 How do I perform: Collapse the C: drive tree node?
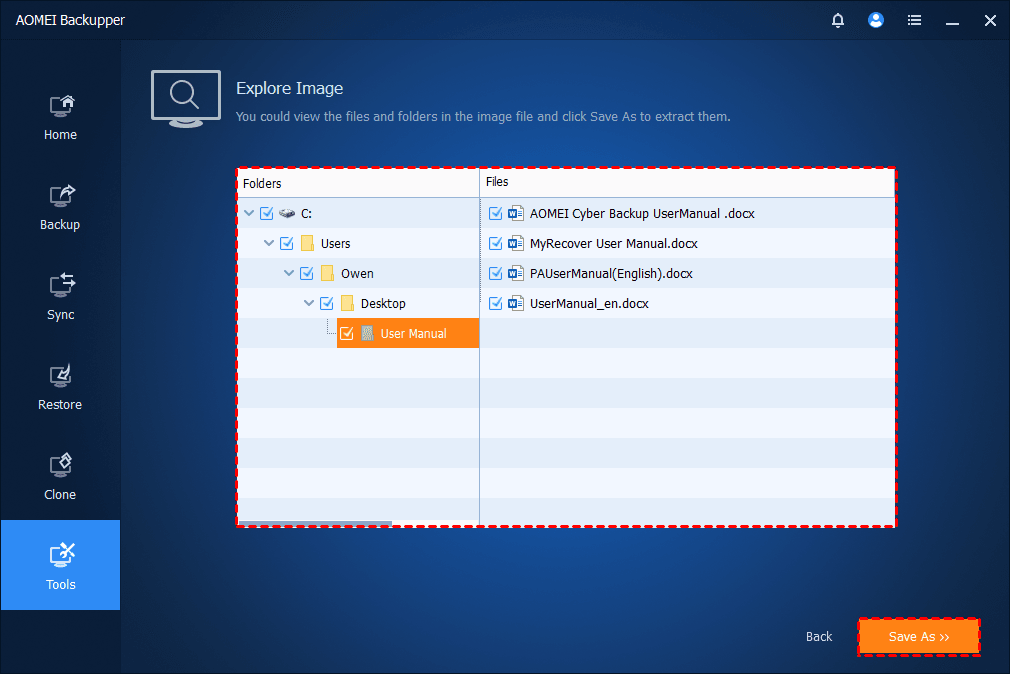coord(249,213)
